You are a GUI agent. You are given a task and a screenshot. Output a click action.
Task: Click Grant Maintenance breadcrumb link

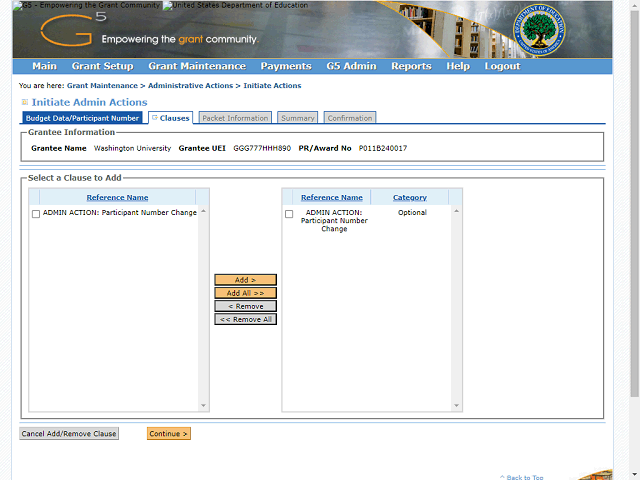(102, 86)
